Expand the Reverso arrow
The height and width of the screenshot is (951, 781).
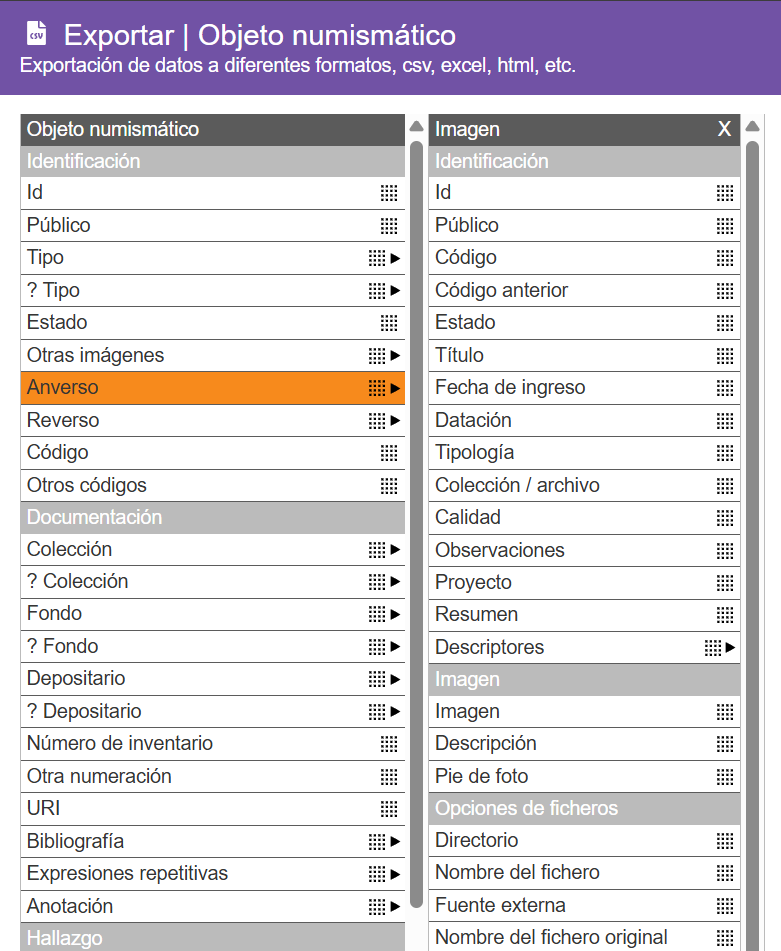(395, 421)
